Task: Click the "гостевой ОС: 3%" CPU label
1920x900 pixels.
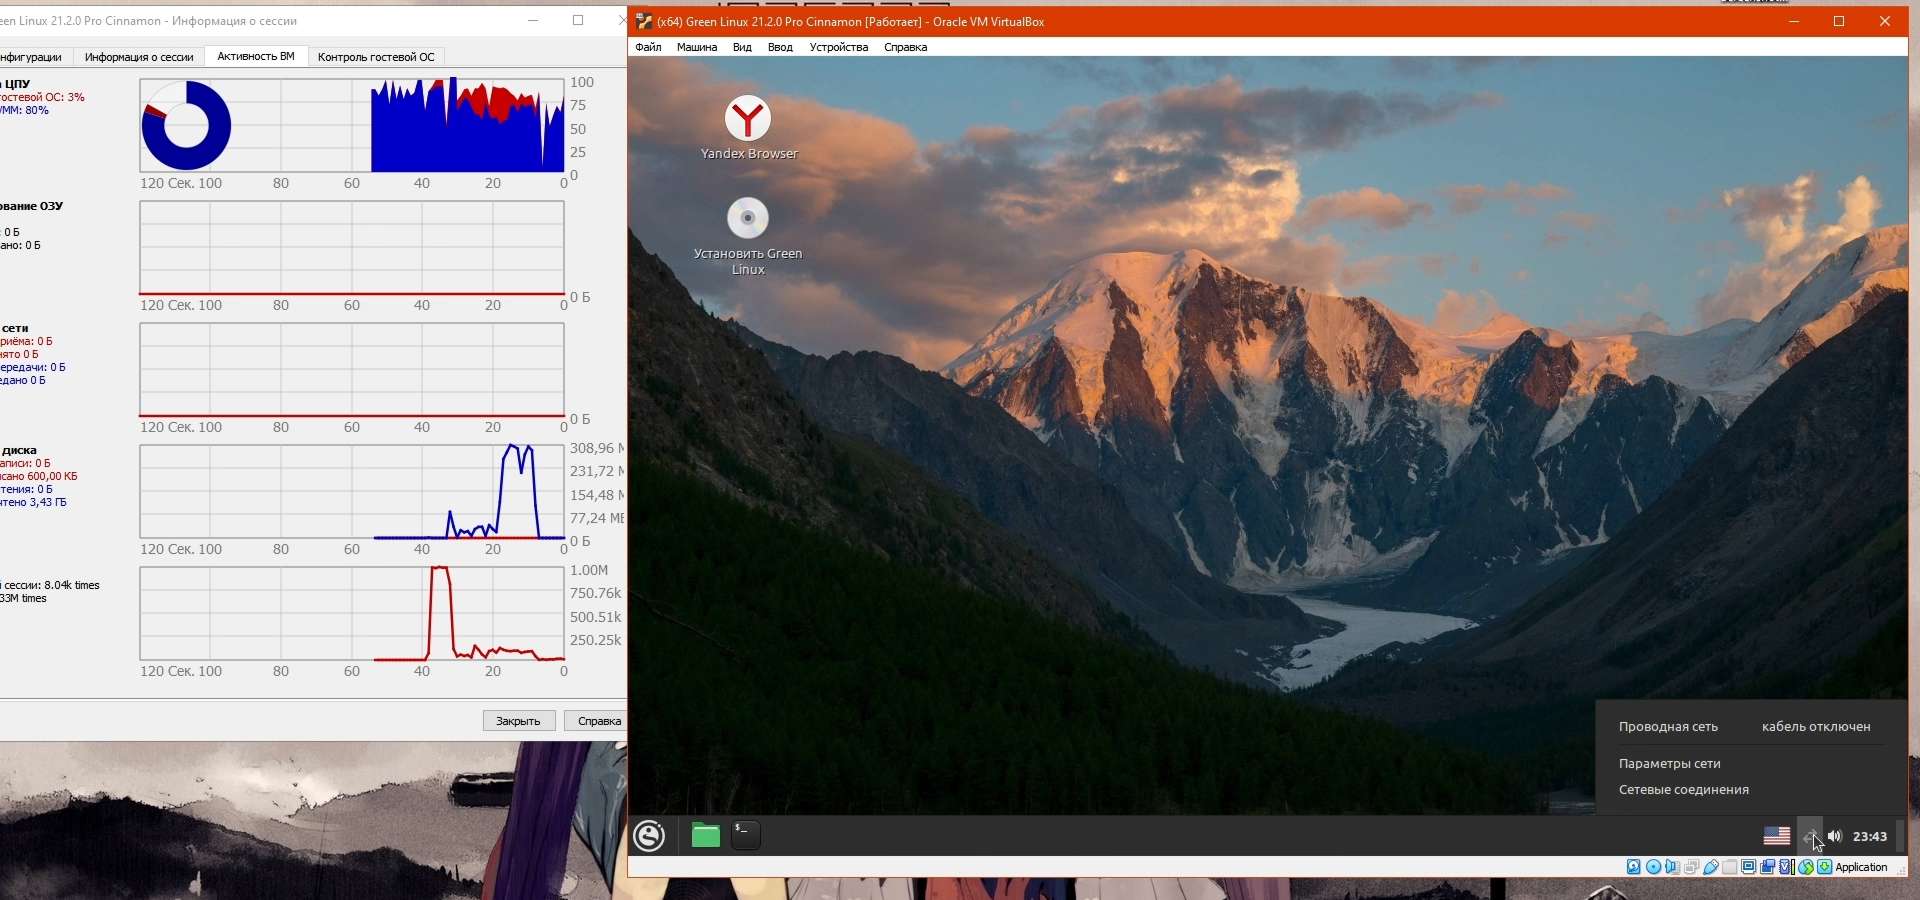Action: (x=42, y=97)
